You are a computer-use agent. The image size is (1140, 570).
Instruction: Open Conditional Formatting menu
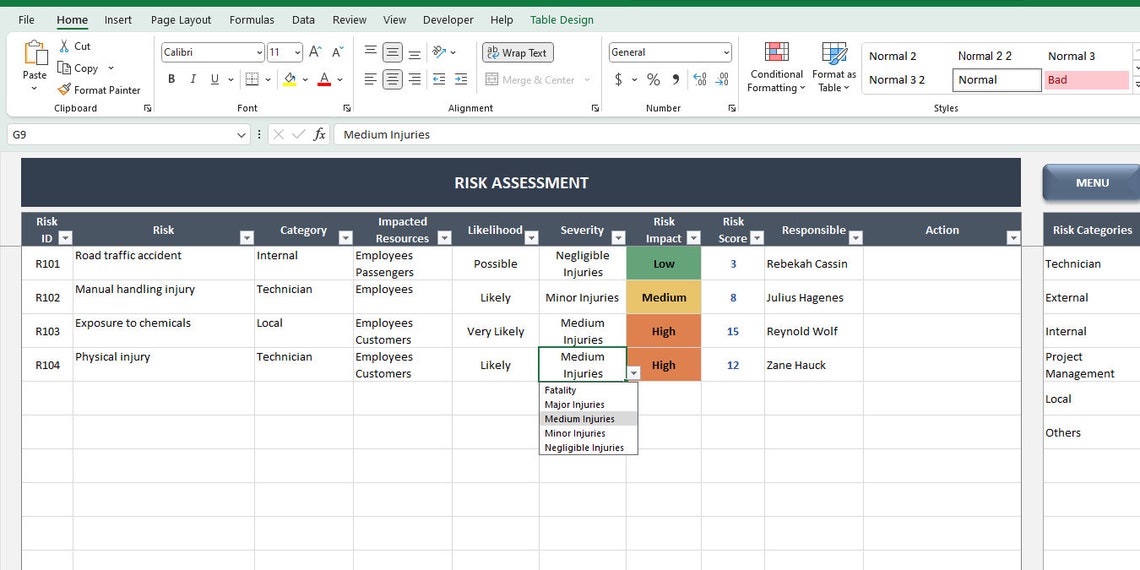[x=776, y=68]
